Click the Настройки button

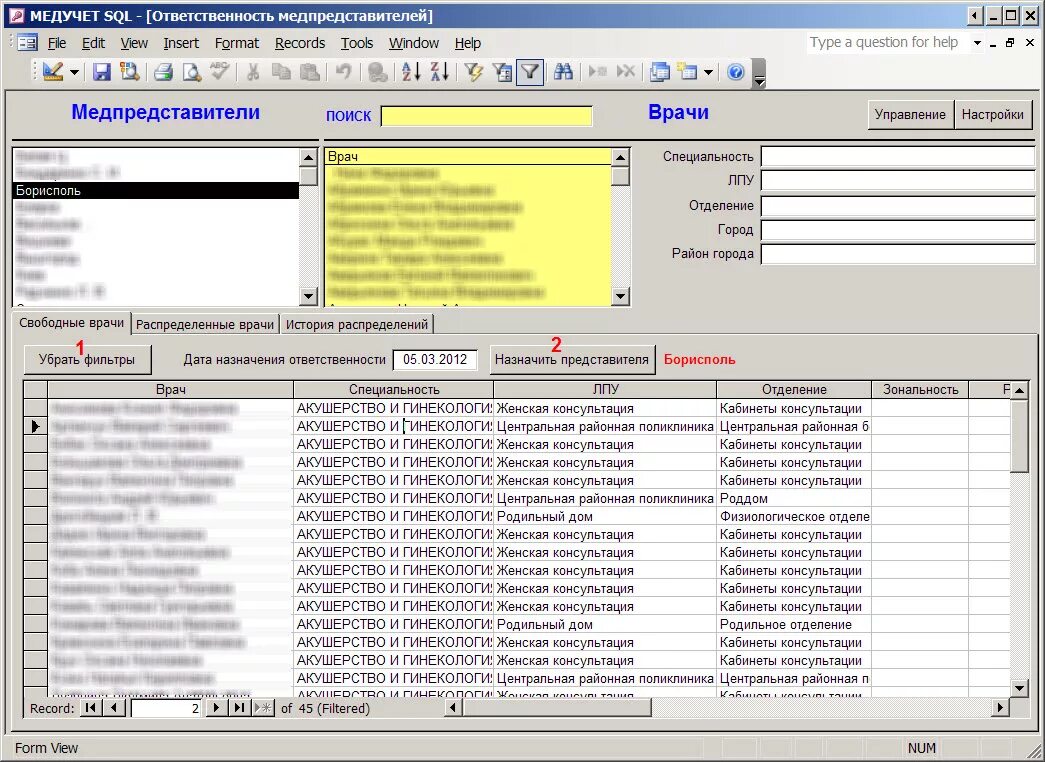tap(993, 115)
